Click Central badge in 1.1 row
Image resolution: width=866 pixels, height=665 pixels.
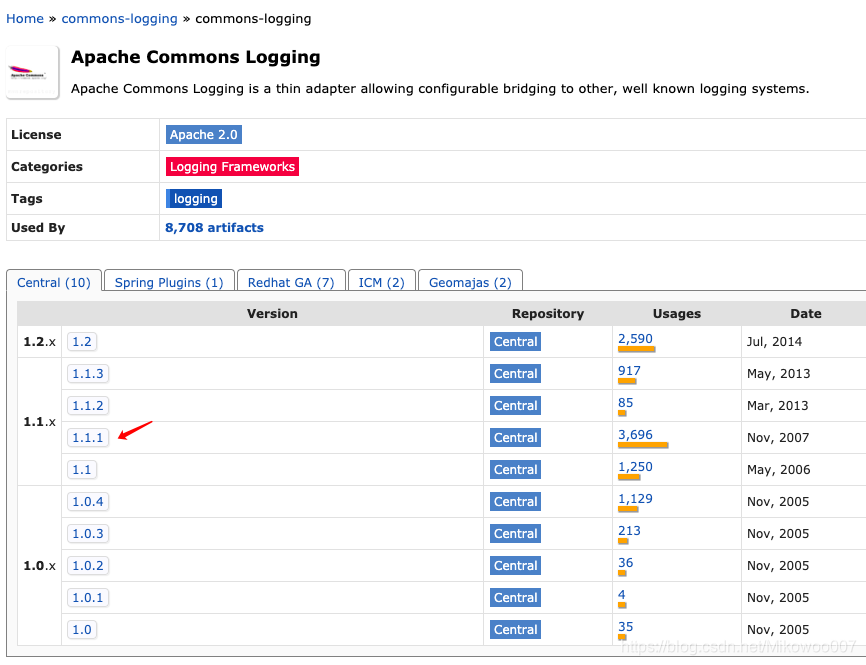[x=515, y=470]
